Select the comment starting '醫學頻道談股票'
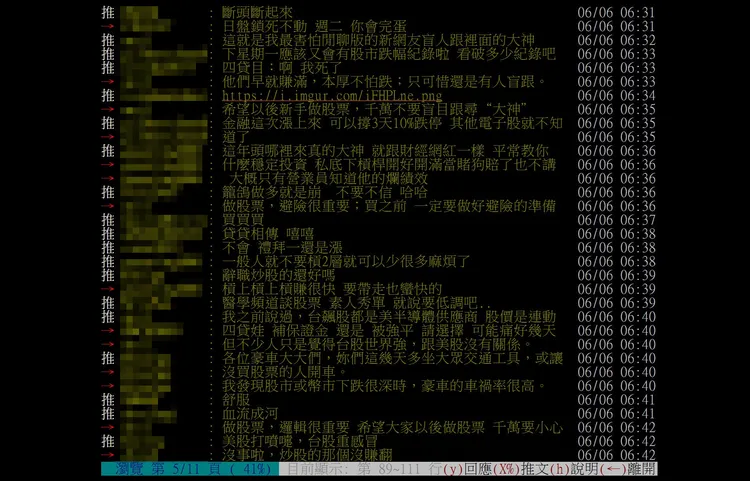 [357, 304]
